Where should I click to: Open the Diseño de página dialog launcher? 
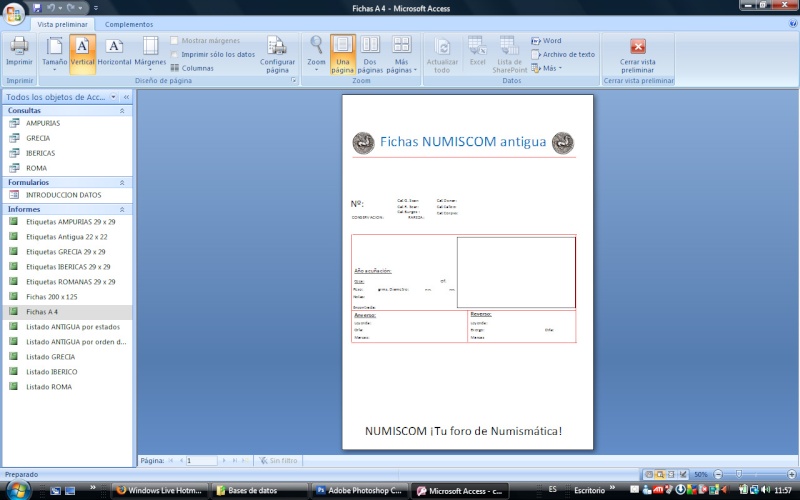(x=294, y=81)
